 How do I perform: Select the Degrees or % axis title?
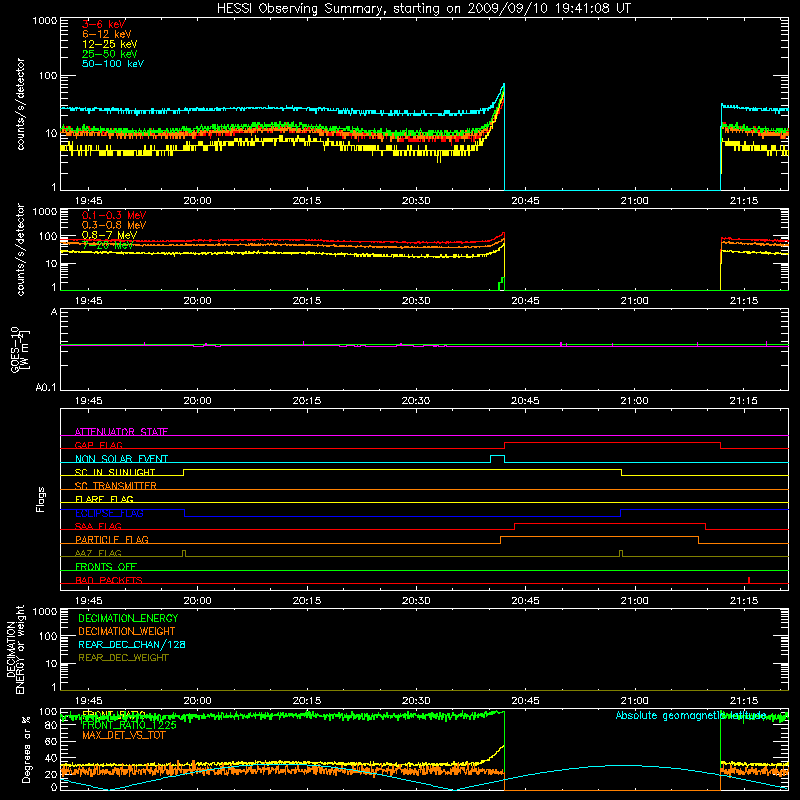coord(26,749)
